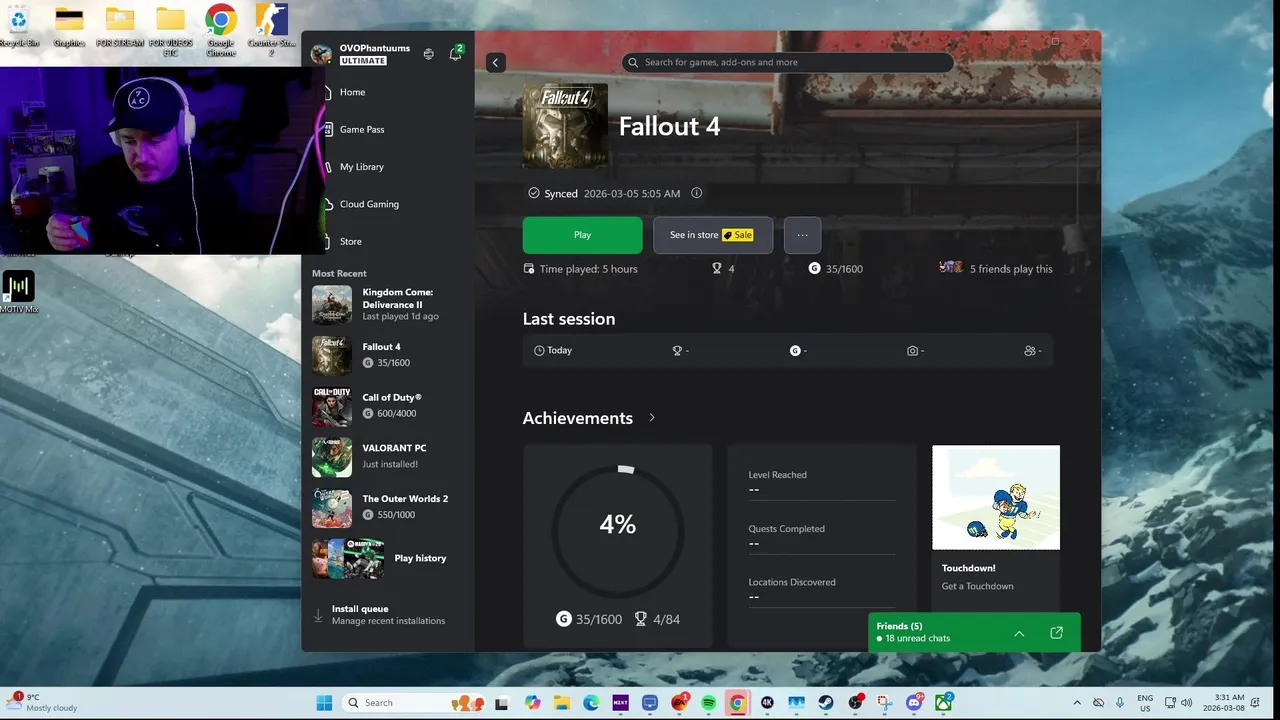The width and height of the screenshot is (1280, 720).
Task: Show hidden system tray icons
Action: (x=1077, y=703)
